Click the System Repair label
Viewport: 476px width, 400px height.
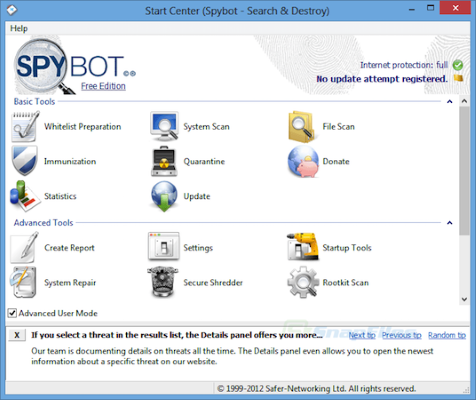pyautogui.click(x=70, y=283)
